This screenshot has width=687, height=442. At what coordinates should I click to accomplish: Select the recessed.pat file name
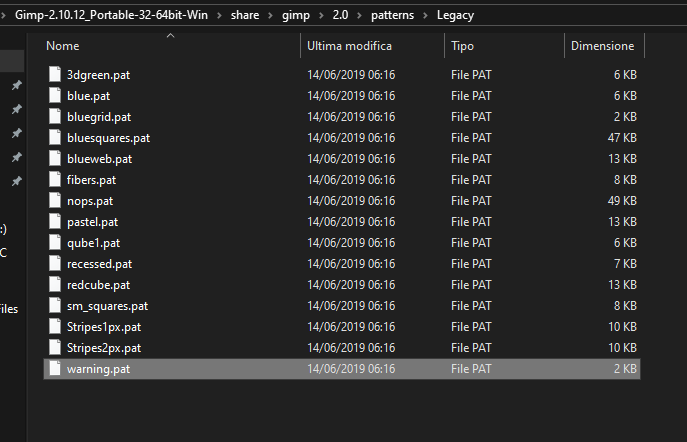point(99,264)
